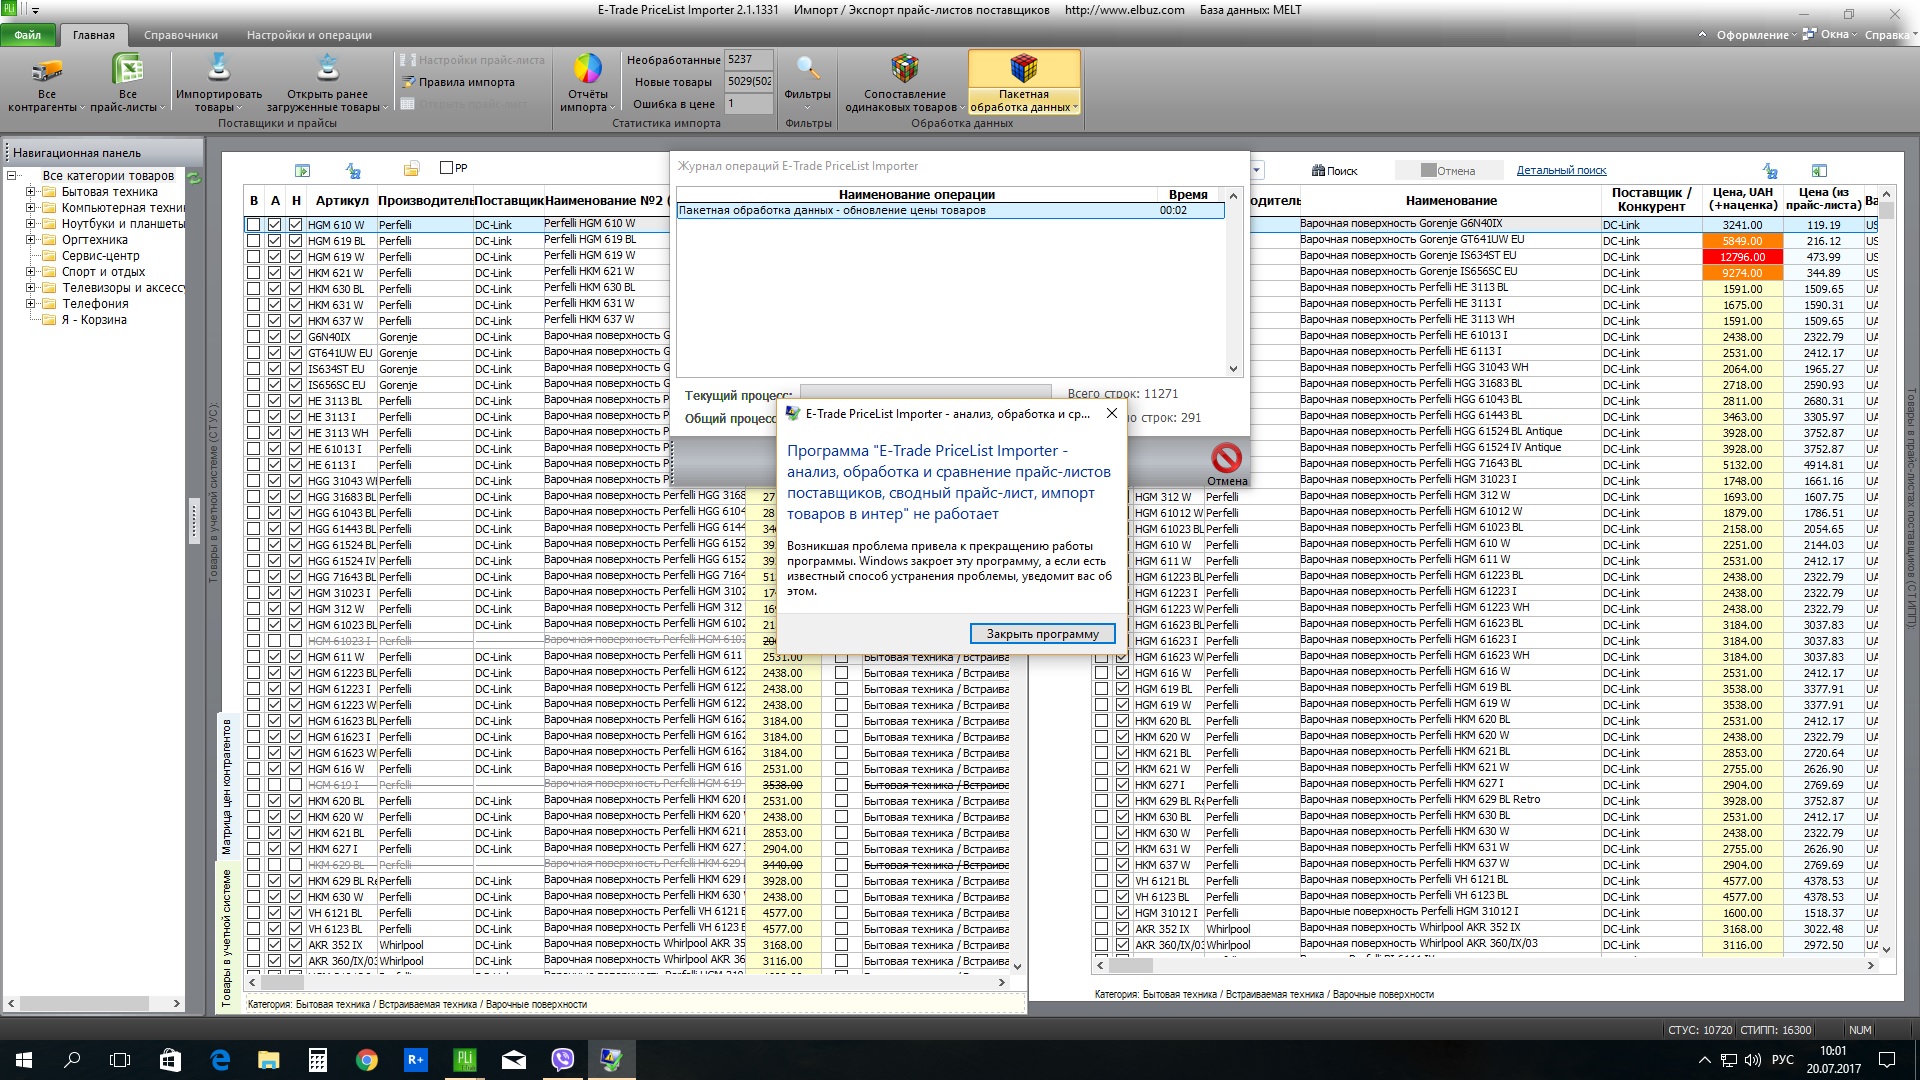1920x1080 pixels.
Task: Click the Filters magnifier icon
Action: click(808, 69)
